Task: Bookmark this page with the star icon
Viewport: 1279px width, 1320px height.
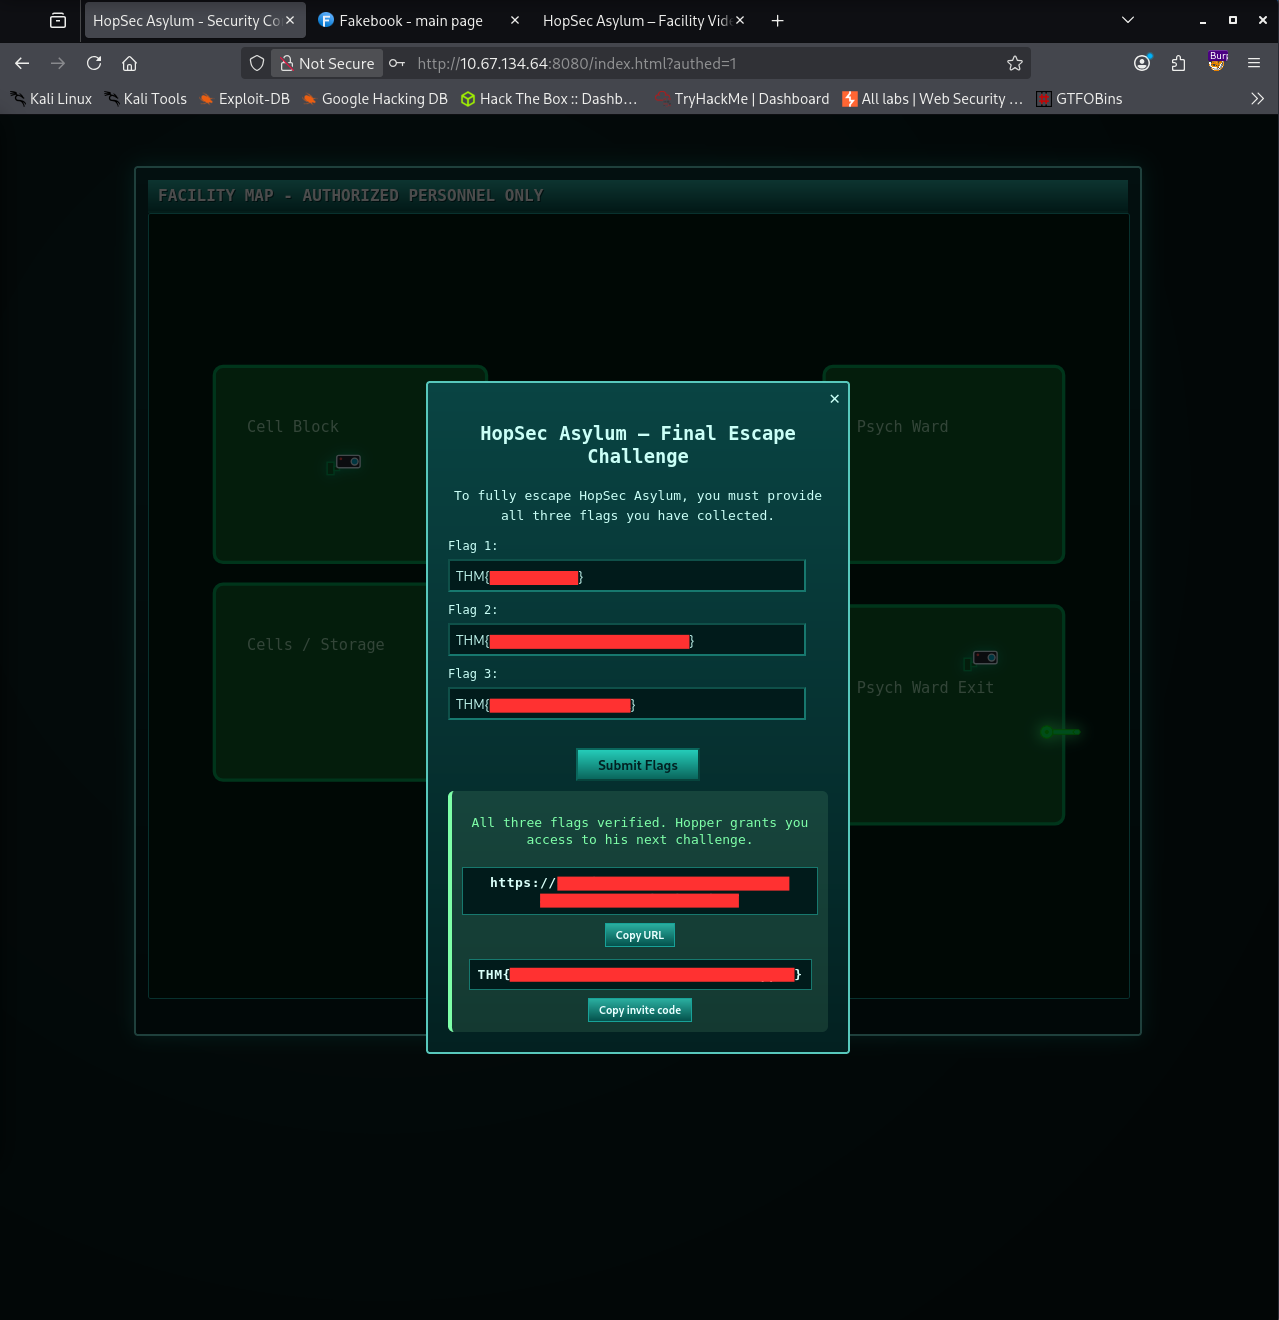Action: 1015,63
